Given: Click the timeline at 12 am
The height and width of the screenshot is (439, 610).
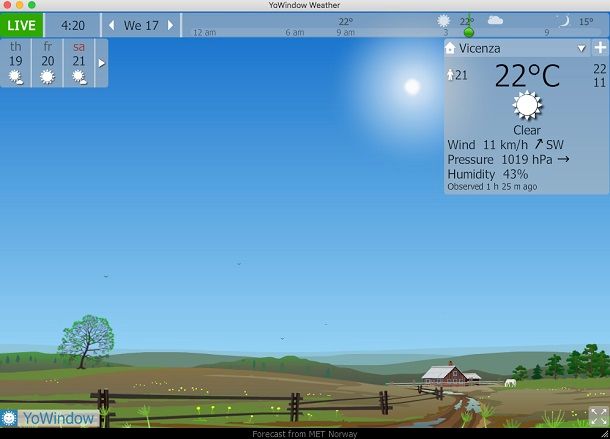Looking at the screenshot, I should [204, 33].
